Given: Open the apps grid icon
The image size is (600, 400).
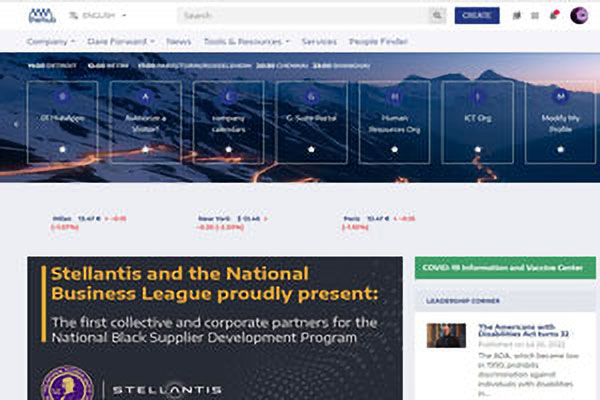Looking at the screenshot, I should pos(535,16).
